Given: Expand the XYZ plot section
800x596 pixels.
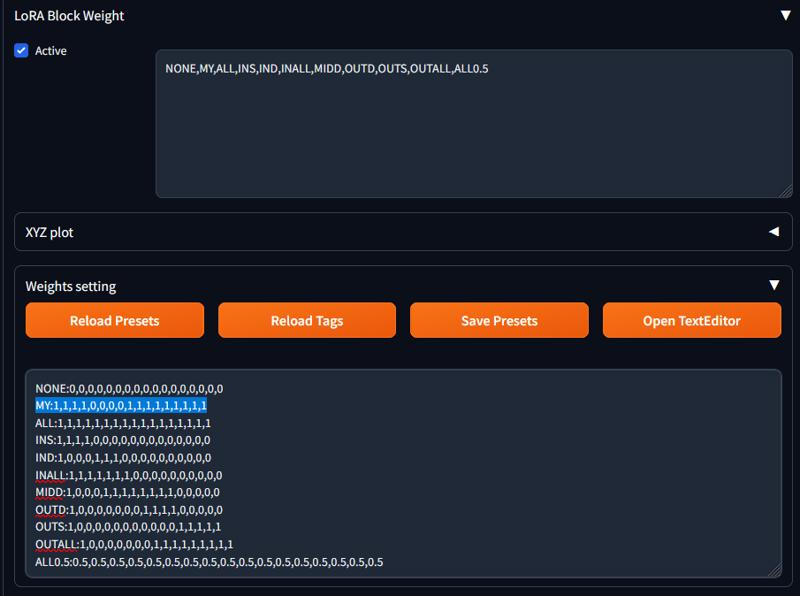Looking at the screenshot, I should click(774, 232).
